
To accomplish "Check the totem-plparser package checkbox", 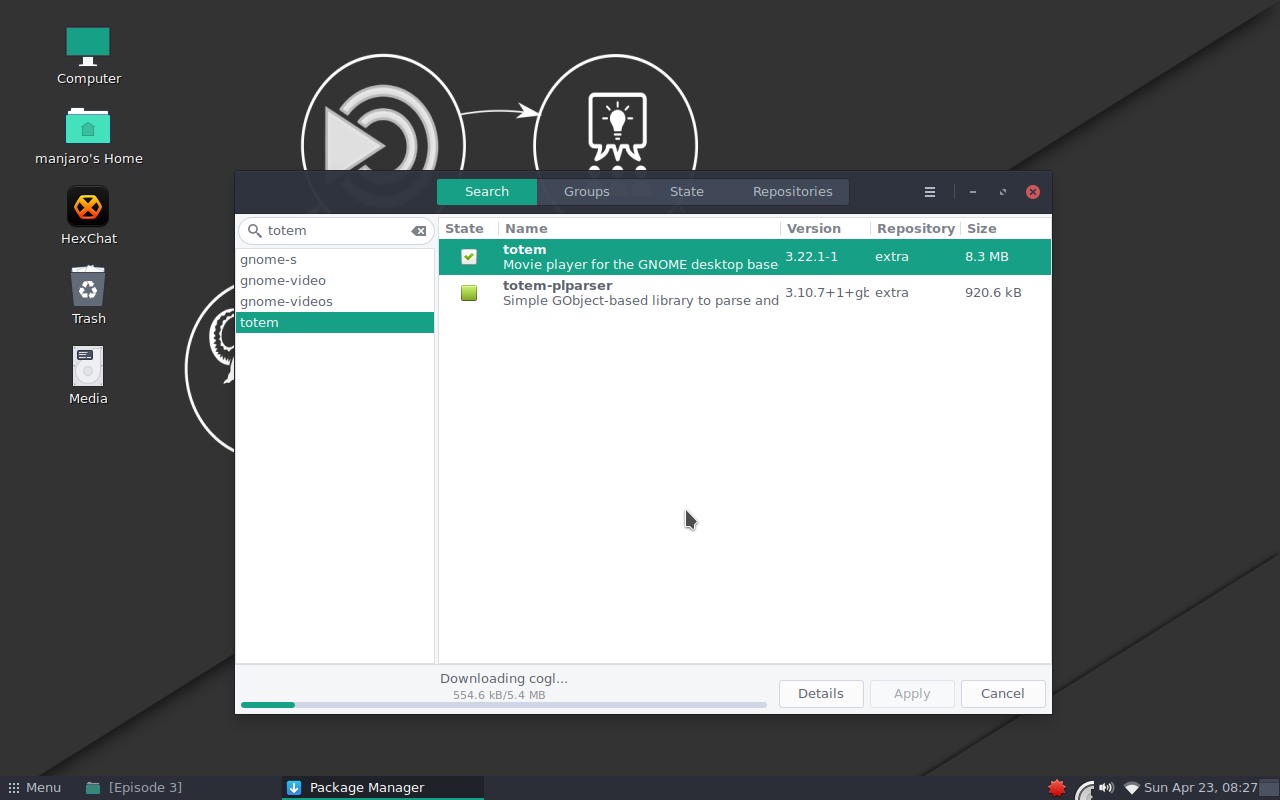I will tap(468, 292).
